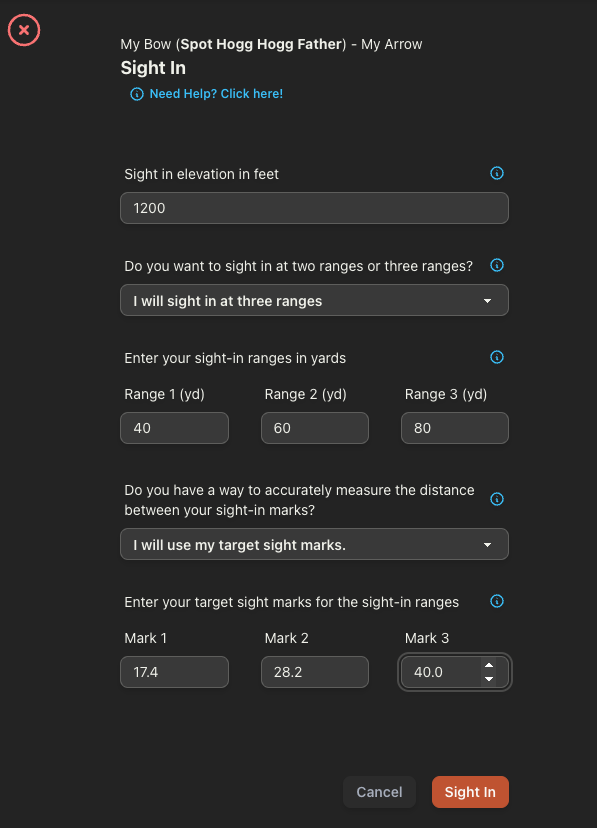Close the Sight In dialog
The image size is (597, 828).
(24, 30)
